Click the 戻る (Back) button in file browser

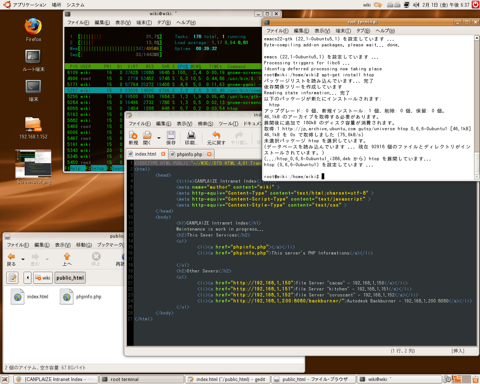(x=11, y=259)
